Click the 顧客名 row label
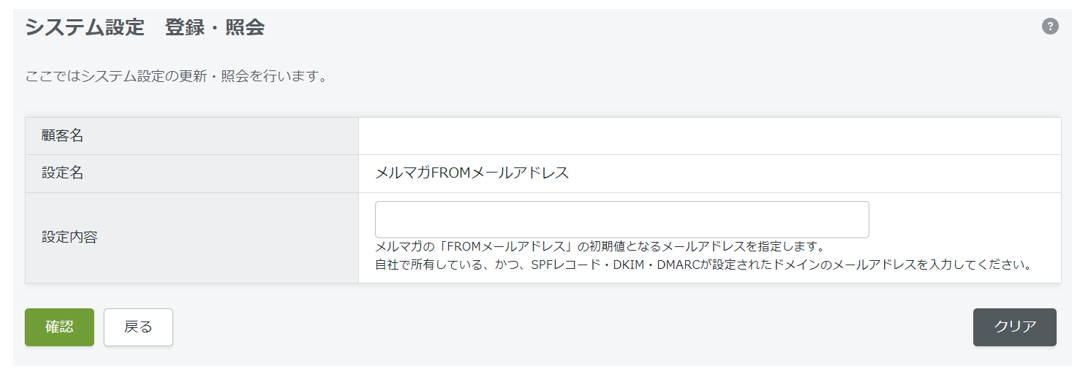The width and height of the screenshot is (1085, 373). (x=62, y=136)
